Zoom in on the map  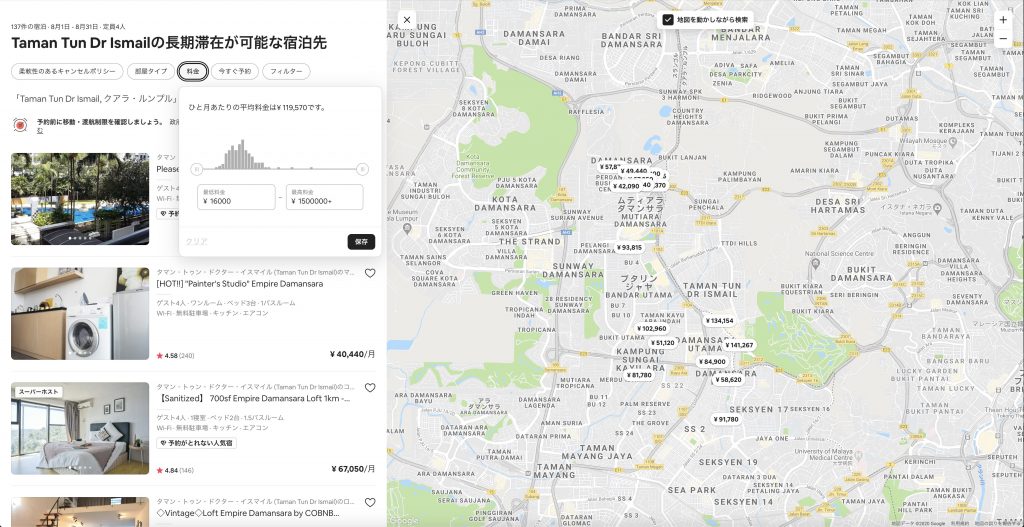[1003, 20]
